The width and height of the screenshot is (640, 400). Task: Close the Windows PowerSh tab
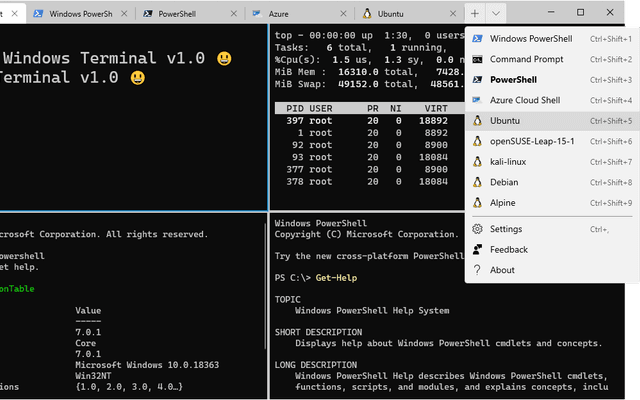point(124,14)
